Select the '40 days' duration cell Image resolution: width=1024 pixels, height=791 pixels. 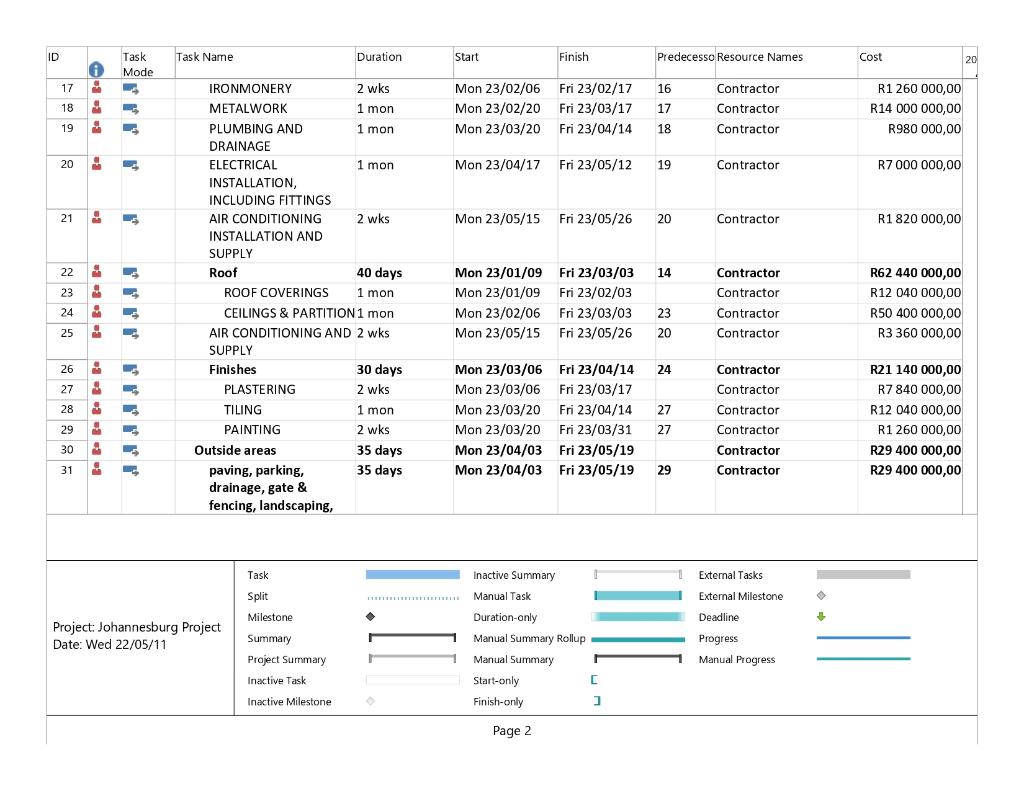pos(379,272)
